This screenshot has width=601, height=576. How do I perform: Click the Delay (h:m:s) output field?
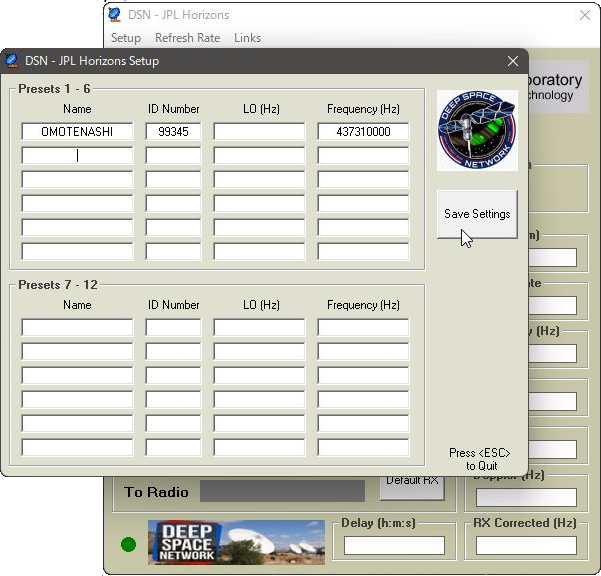coord(394,546)
